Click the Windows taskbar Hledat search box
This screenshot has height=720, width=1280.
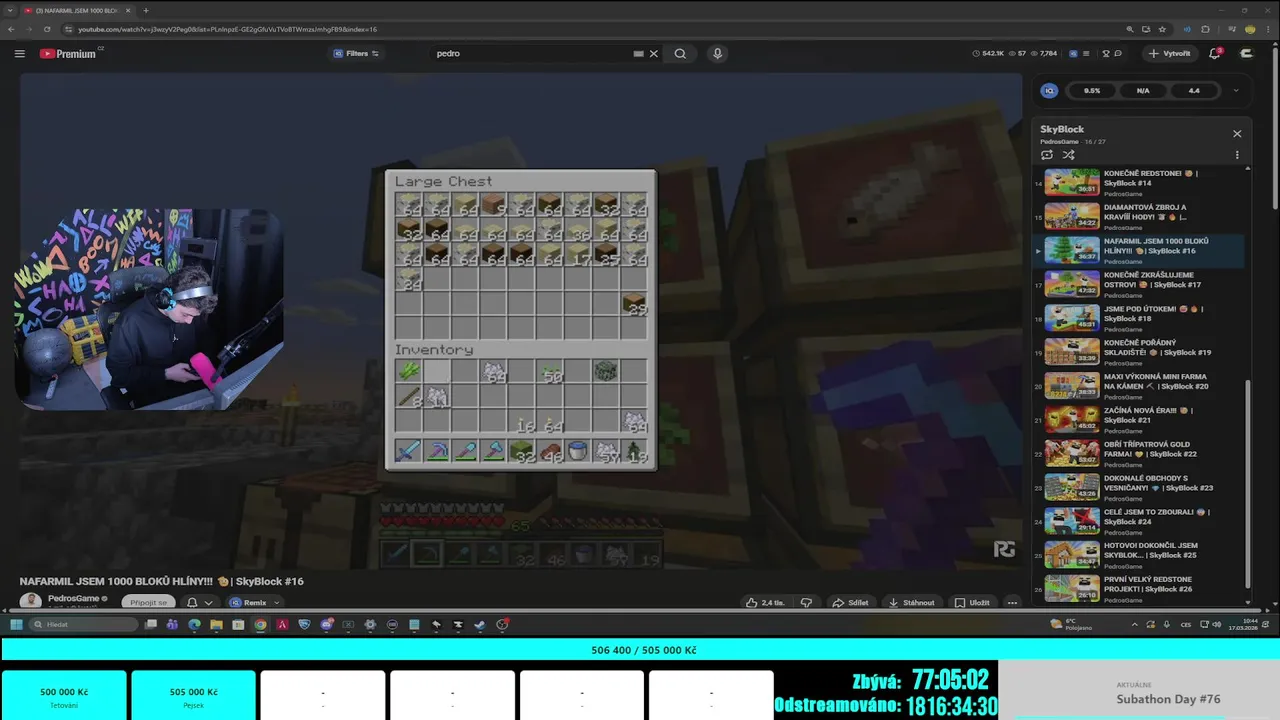click(83, 624)
